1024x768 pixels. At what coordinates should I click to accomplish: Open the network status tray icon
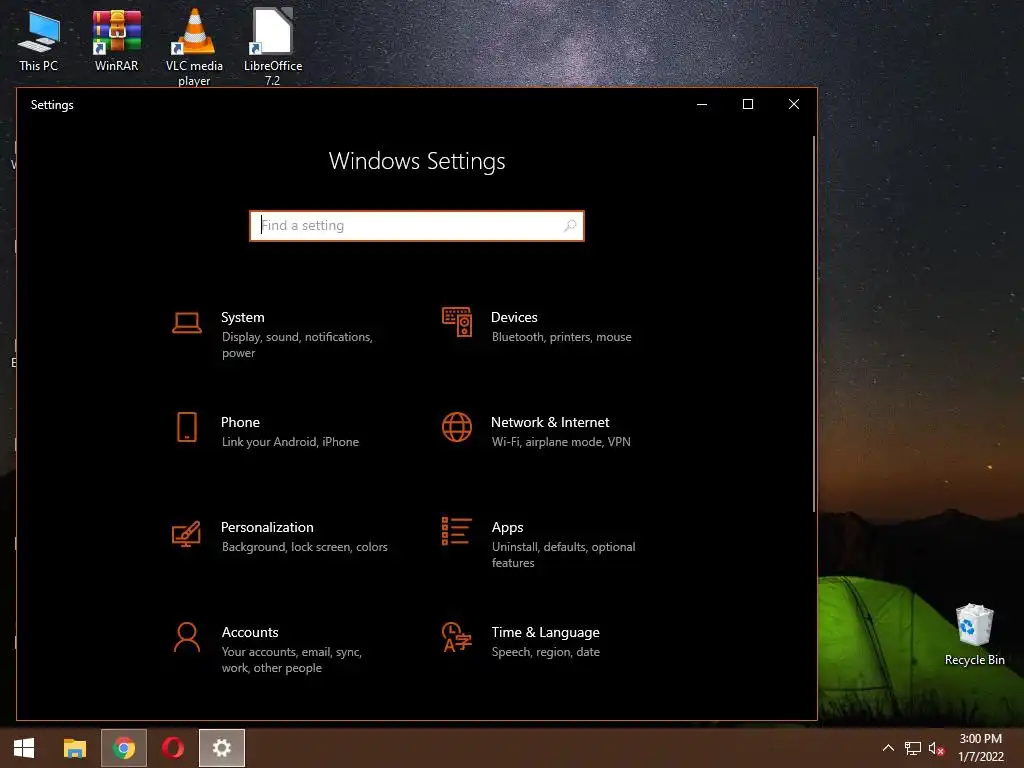click(x=912, y=748)
